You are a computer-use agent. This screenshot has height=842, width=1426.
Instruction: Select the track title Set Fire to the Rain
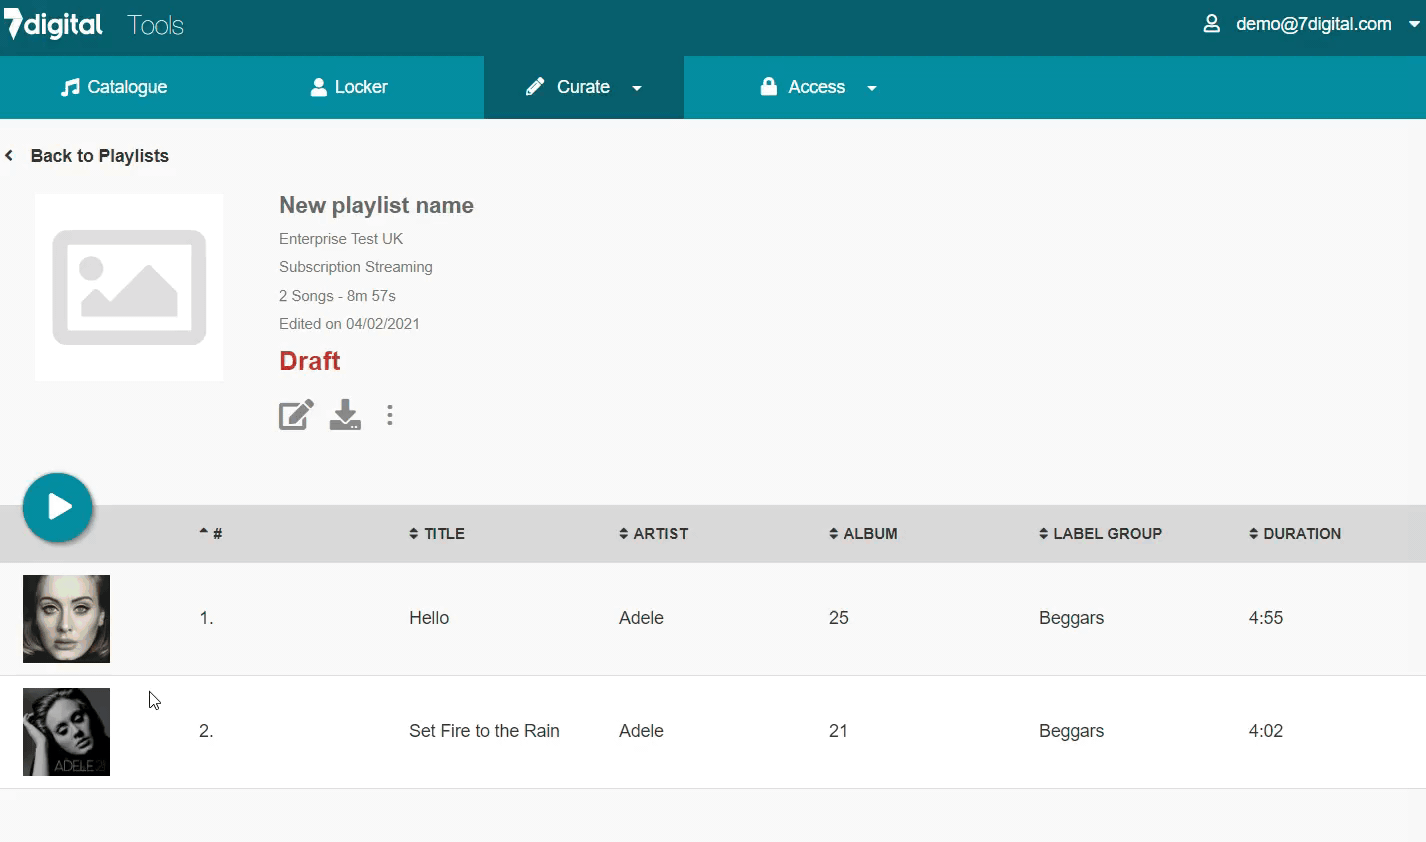(484, 731)
